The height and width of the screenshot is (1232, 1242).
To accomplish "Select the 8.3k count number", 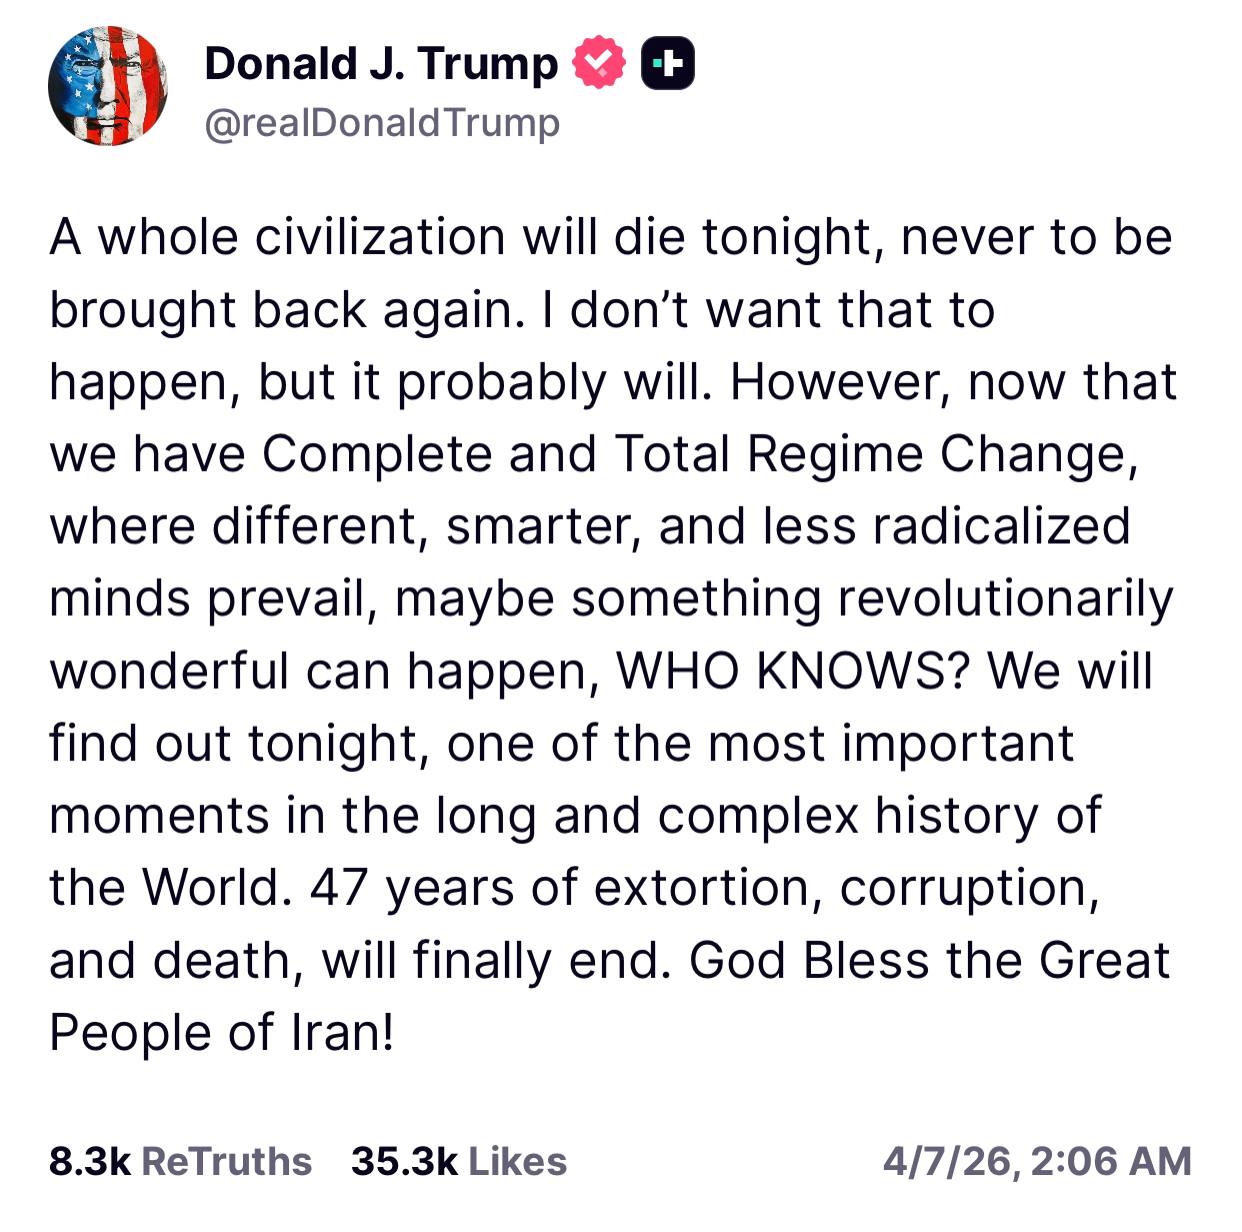I will 90,1161.
